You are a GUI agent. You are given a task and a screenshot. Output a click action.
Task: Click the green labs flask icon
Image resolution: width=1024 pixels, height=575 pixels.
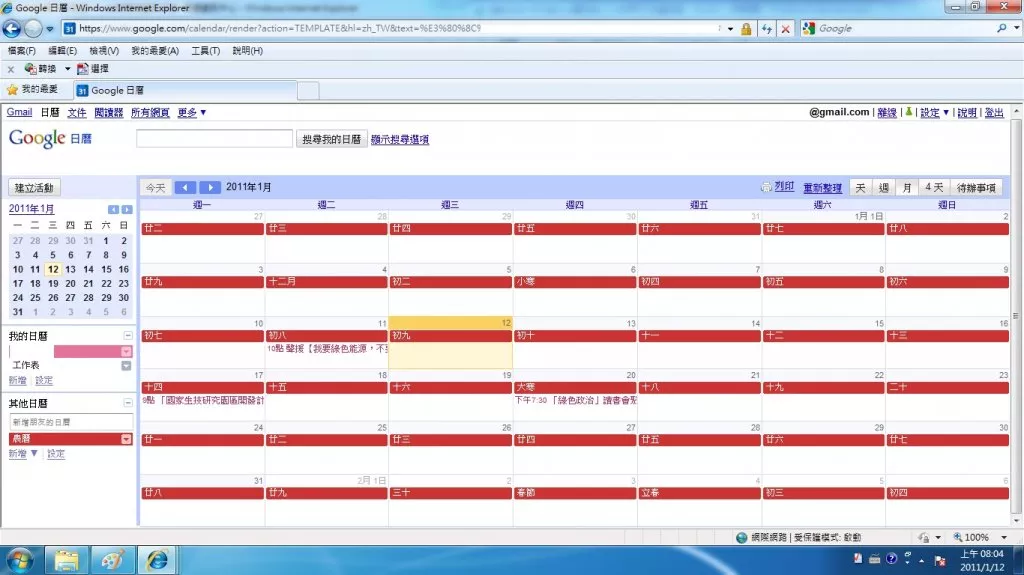[908, 112]
